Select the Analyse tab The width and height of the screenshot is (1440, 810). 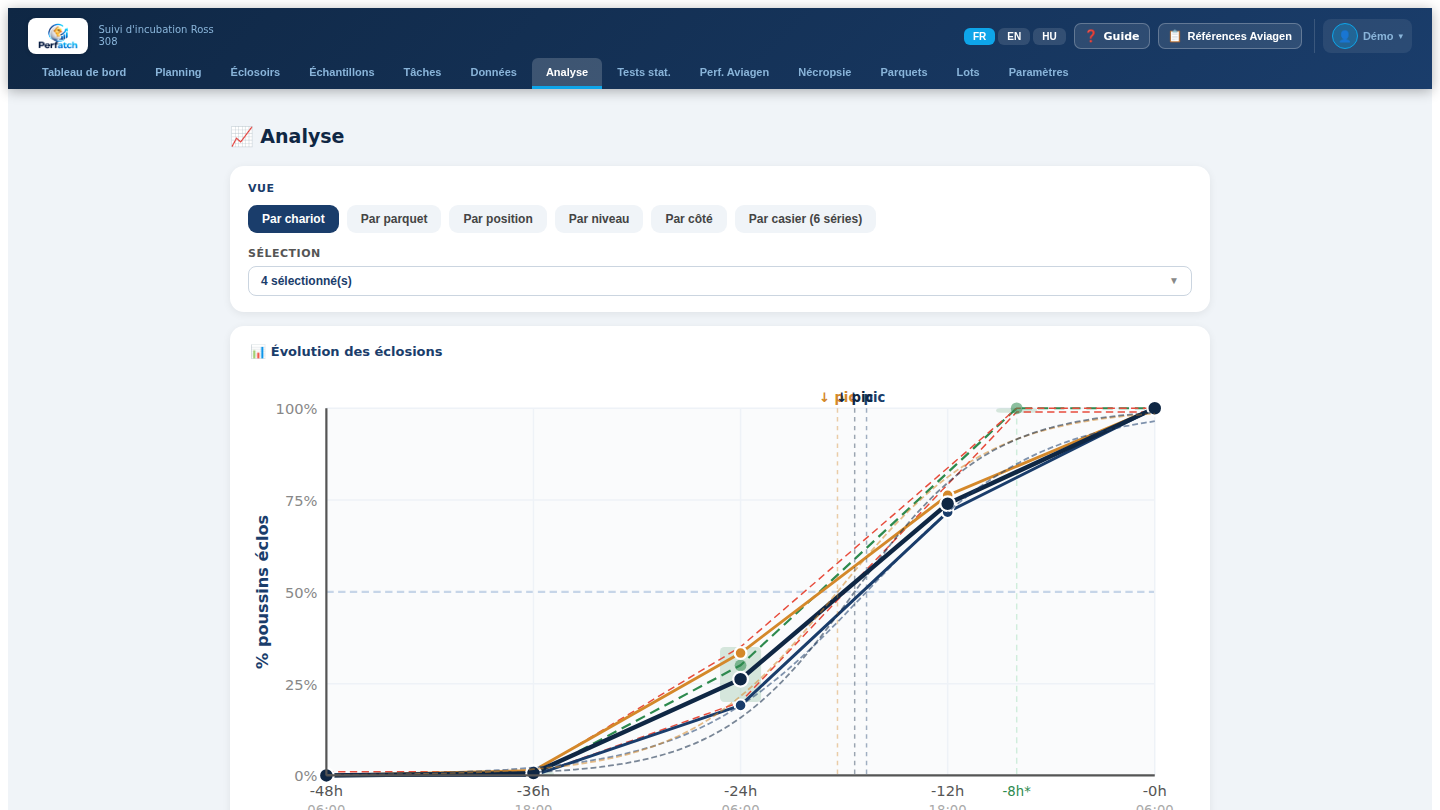[x=567, y=72]
